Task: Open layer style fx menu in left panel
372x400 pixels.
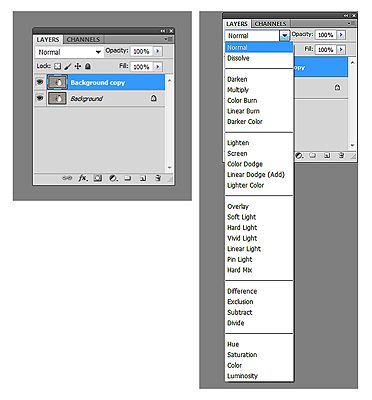Action: tap(83, 178)
